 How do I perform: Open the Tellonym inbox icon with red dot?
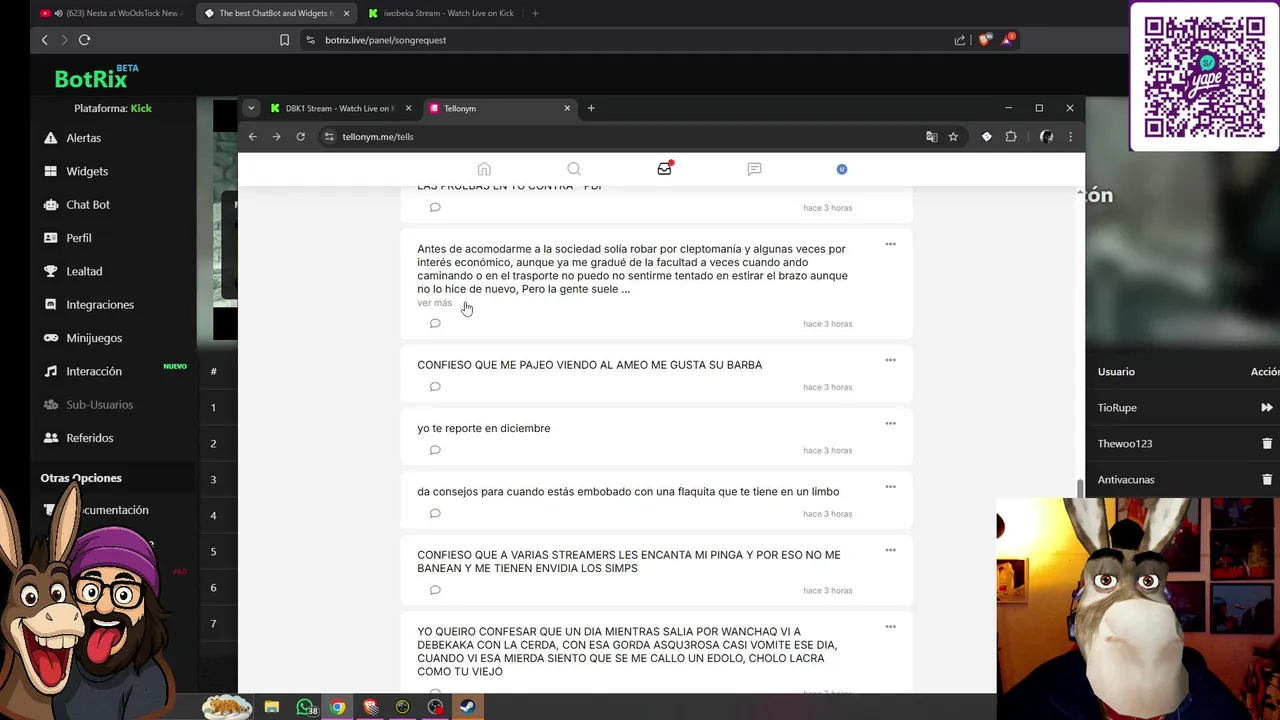point(664,168)
